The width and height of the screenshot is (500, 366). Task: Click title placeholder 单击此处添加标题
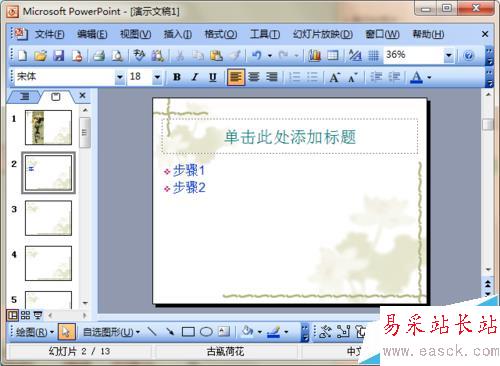290,137
